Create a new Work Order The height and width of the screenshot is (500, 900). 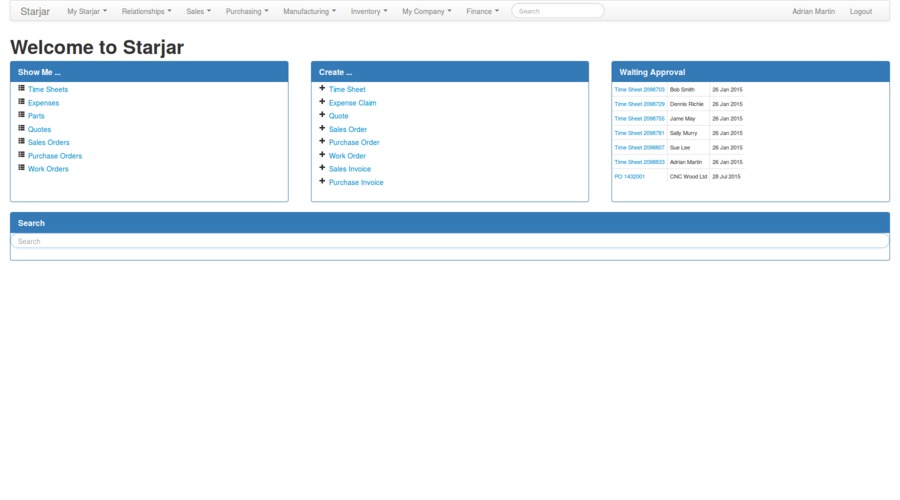[x=347, y=156]
